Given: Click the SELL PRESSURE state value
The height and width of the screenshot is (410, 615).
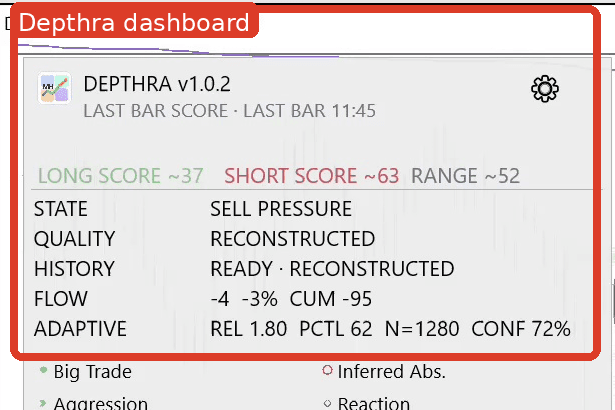Looking at the screenshot, I should pos(281,209).
